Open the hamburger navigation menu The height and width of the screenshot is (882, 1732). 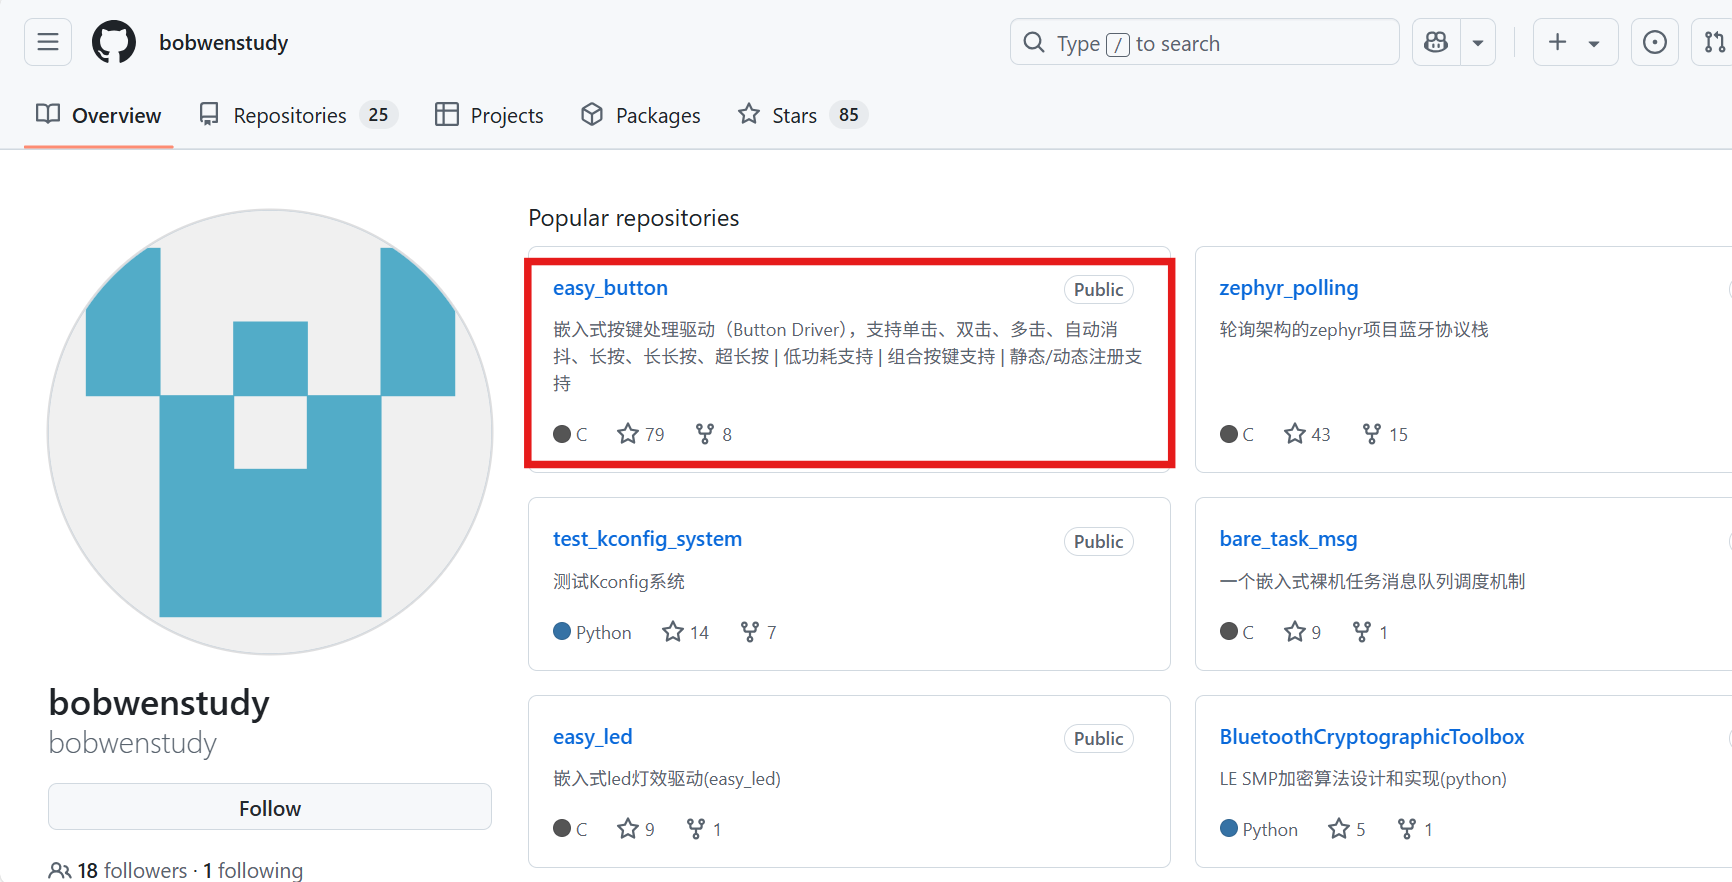click(x=48, y=42)
